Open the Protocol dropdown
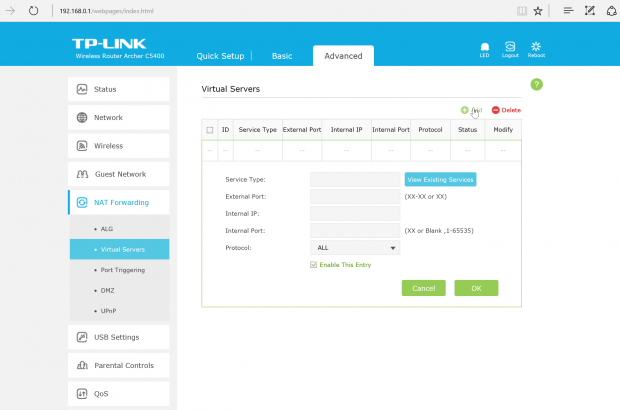This screenshot has height=410, width=620. (355, 247)
